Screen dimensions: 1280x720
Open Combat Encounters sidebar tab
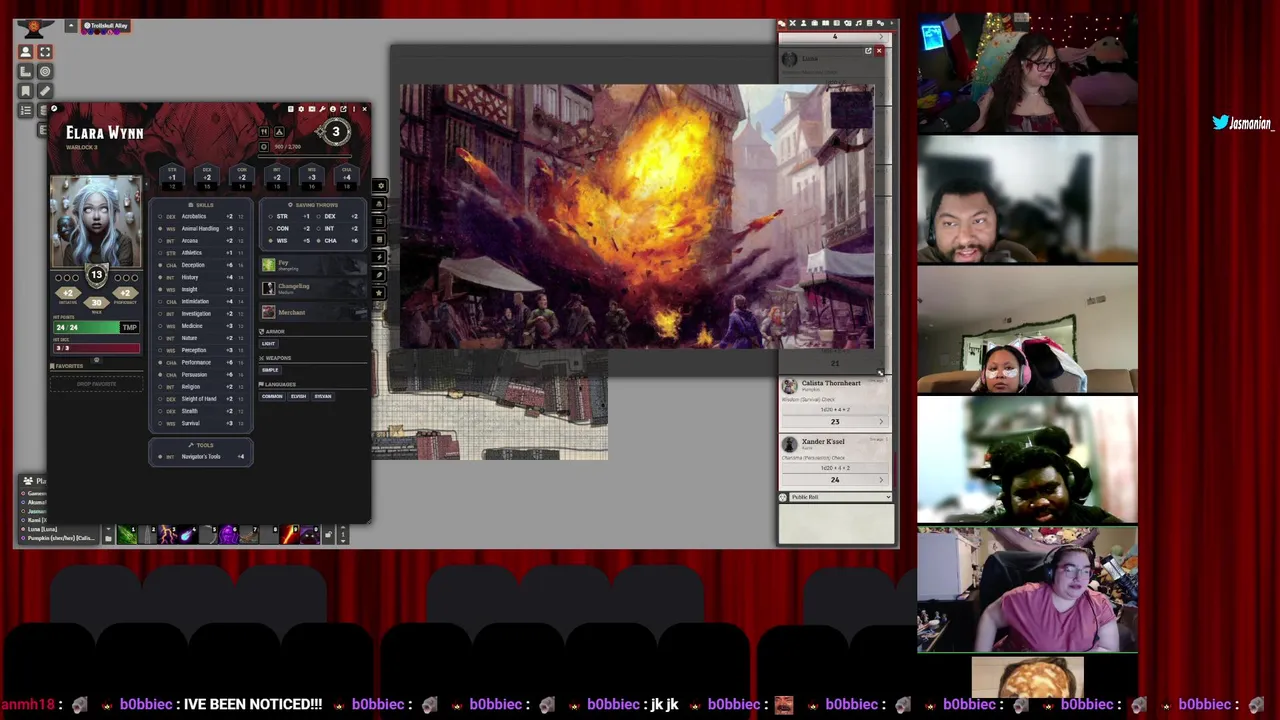pyautogui.click(x=793, y=23)
